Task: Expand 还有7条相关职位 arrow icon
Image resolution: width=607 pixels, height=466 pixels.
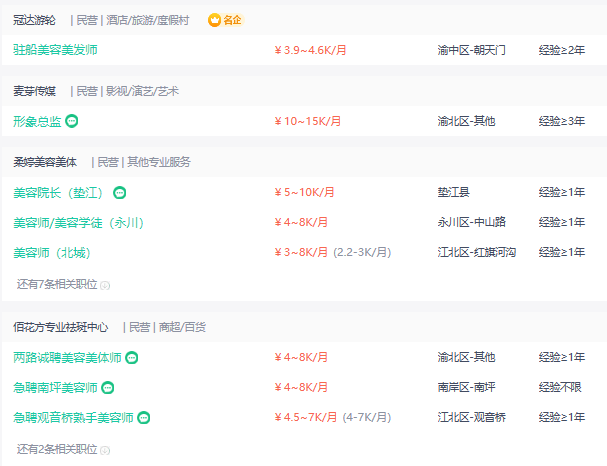Action: 105,286
